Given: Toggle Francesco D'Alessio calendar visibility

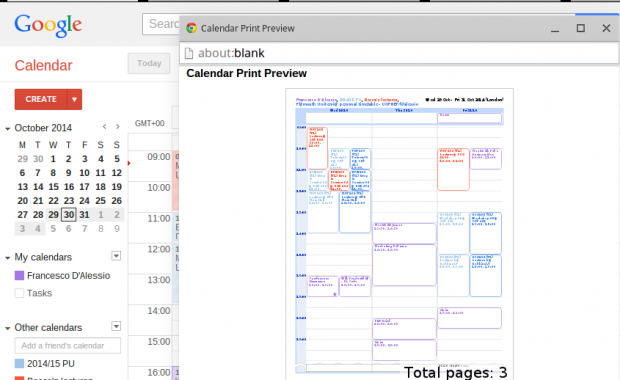Looking at the screenshot, I should click(19, 276).
